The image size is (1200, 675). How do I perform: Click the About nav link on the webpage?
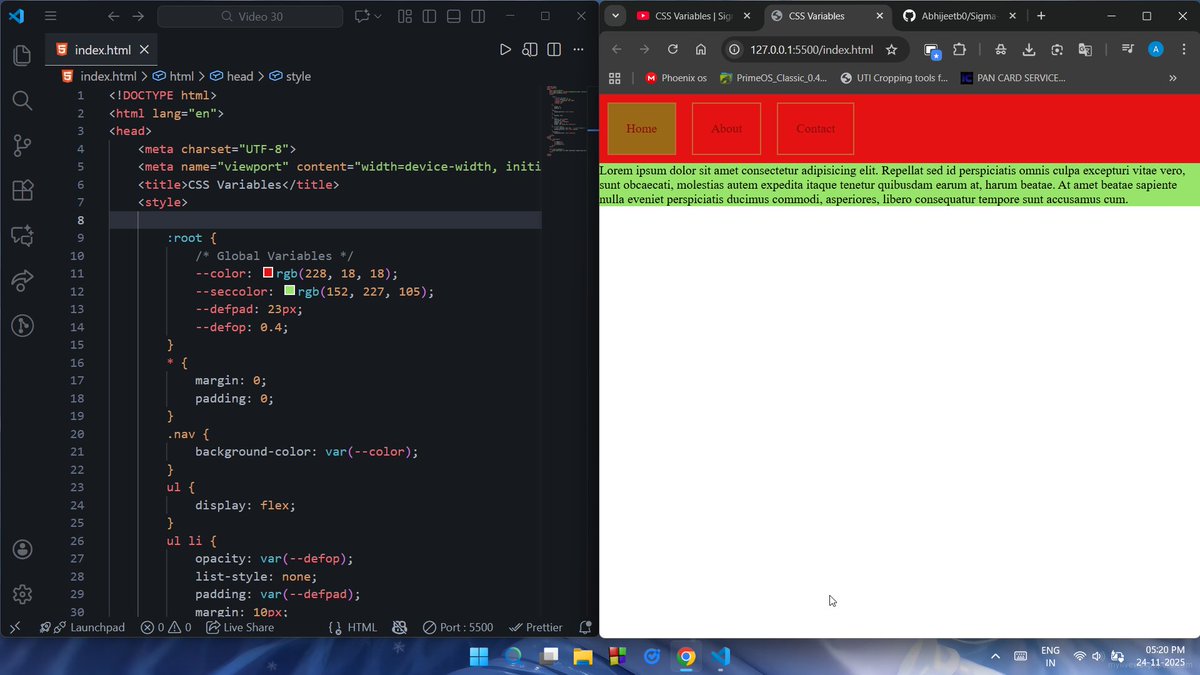point(726,128)
